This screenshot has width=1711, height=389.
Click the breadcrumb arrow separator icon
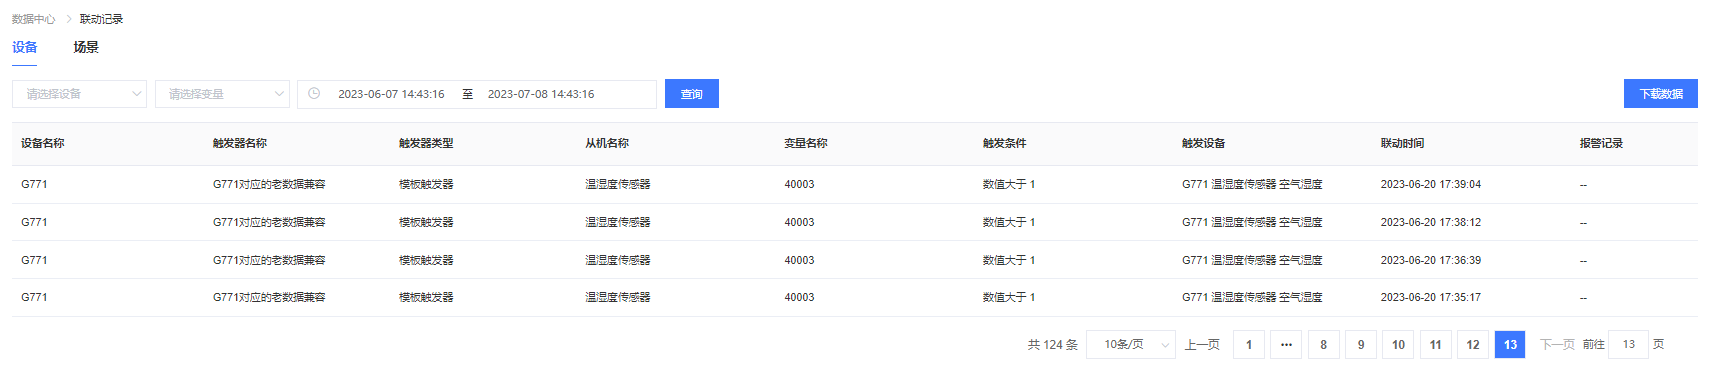(68, 19)
